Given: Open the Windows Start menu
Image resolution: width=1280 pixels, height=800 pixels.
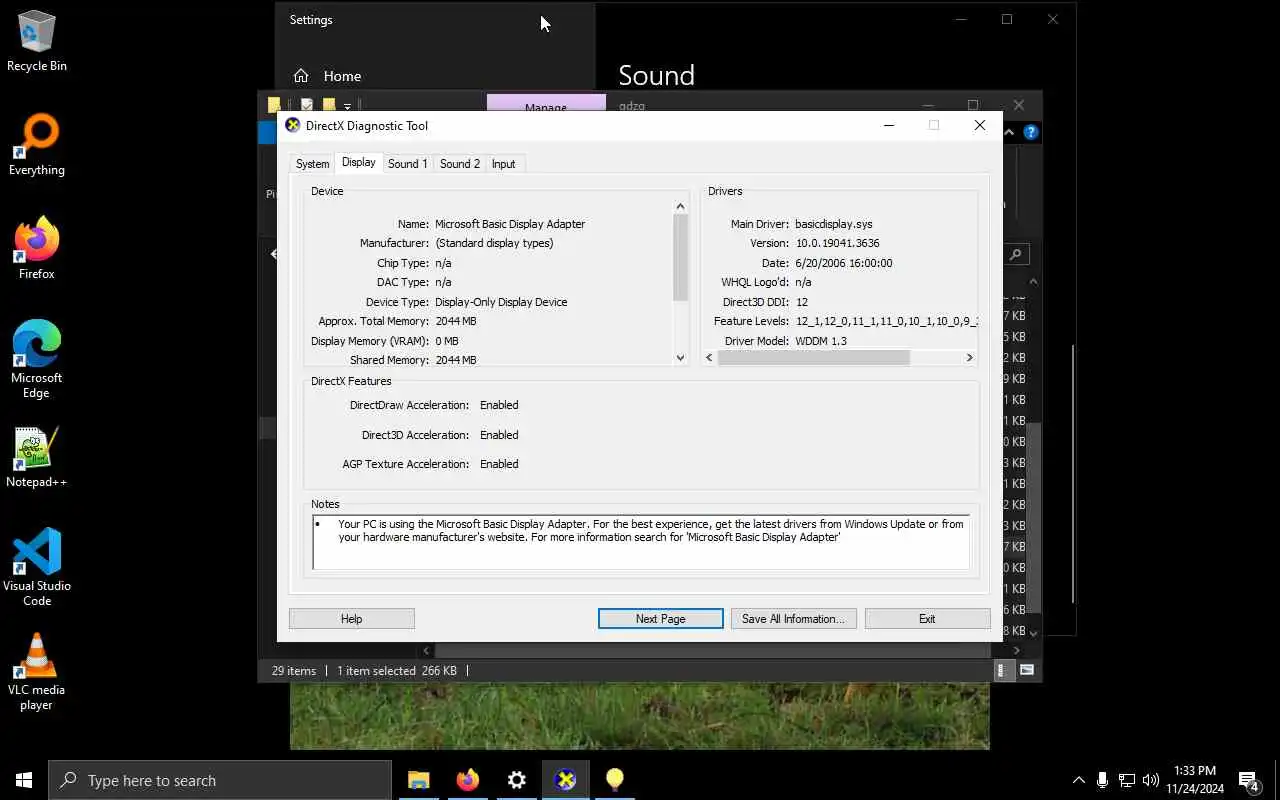Looking at the screenshot, I should pyautogui.click(x=24, y=780).
